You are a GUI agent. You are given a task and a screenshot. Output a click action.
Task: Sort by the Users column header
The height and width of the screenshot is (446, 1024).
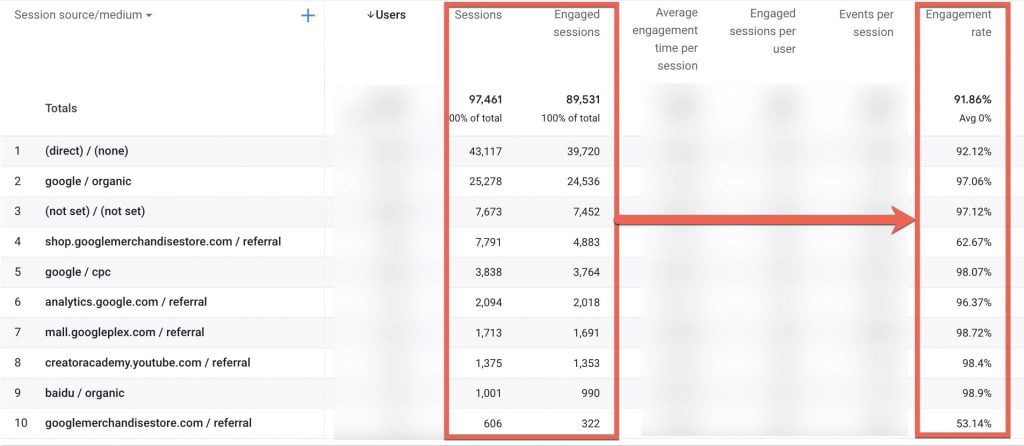[x=386, y=16]
